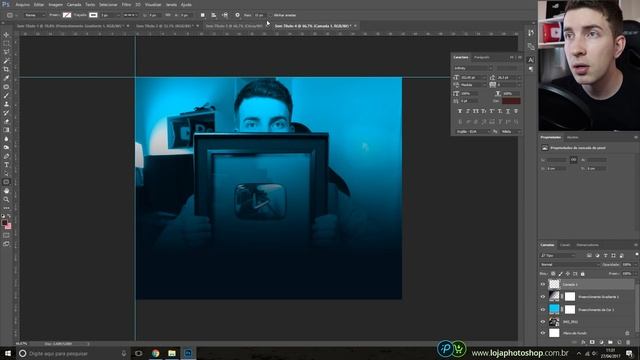Select the Eraser tool
The height and width of the screenshot is (360, 640).
point(6,121)
